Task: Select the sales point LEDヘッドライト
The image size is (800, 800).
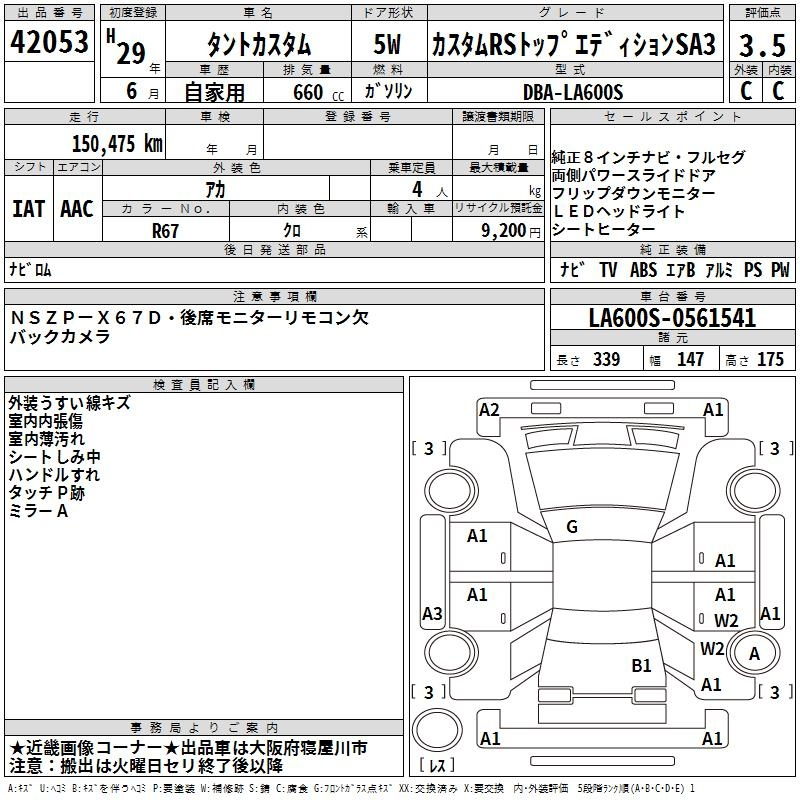Action: pos(618,211)
